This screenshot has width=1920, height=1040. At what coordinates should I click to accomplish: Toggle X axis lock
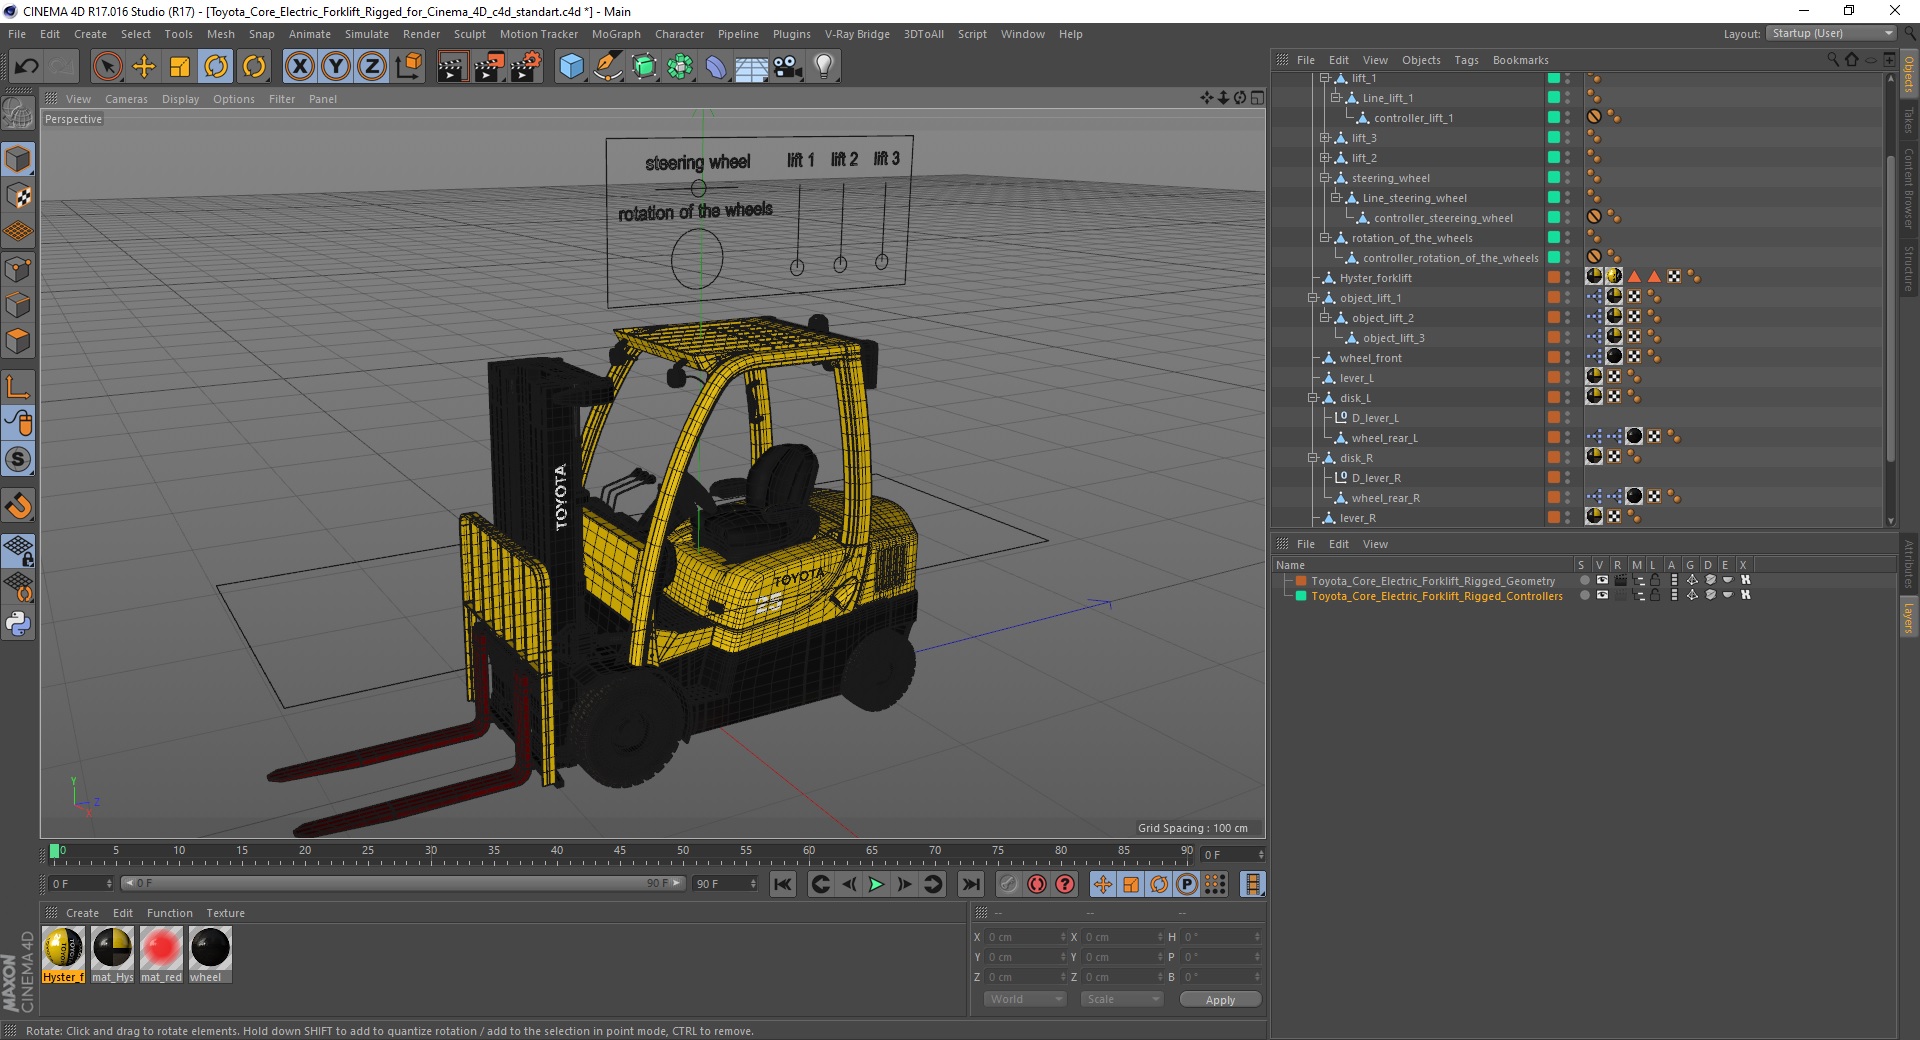coord(299,67)
